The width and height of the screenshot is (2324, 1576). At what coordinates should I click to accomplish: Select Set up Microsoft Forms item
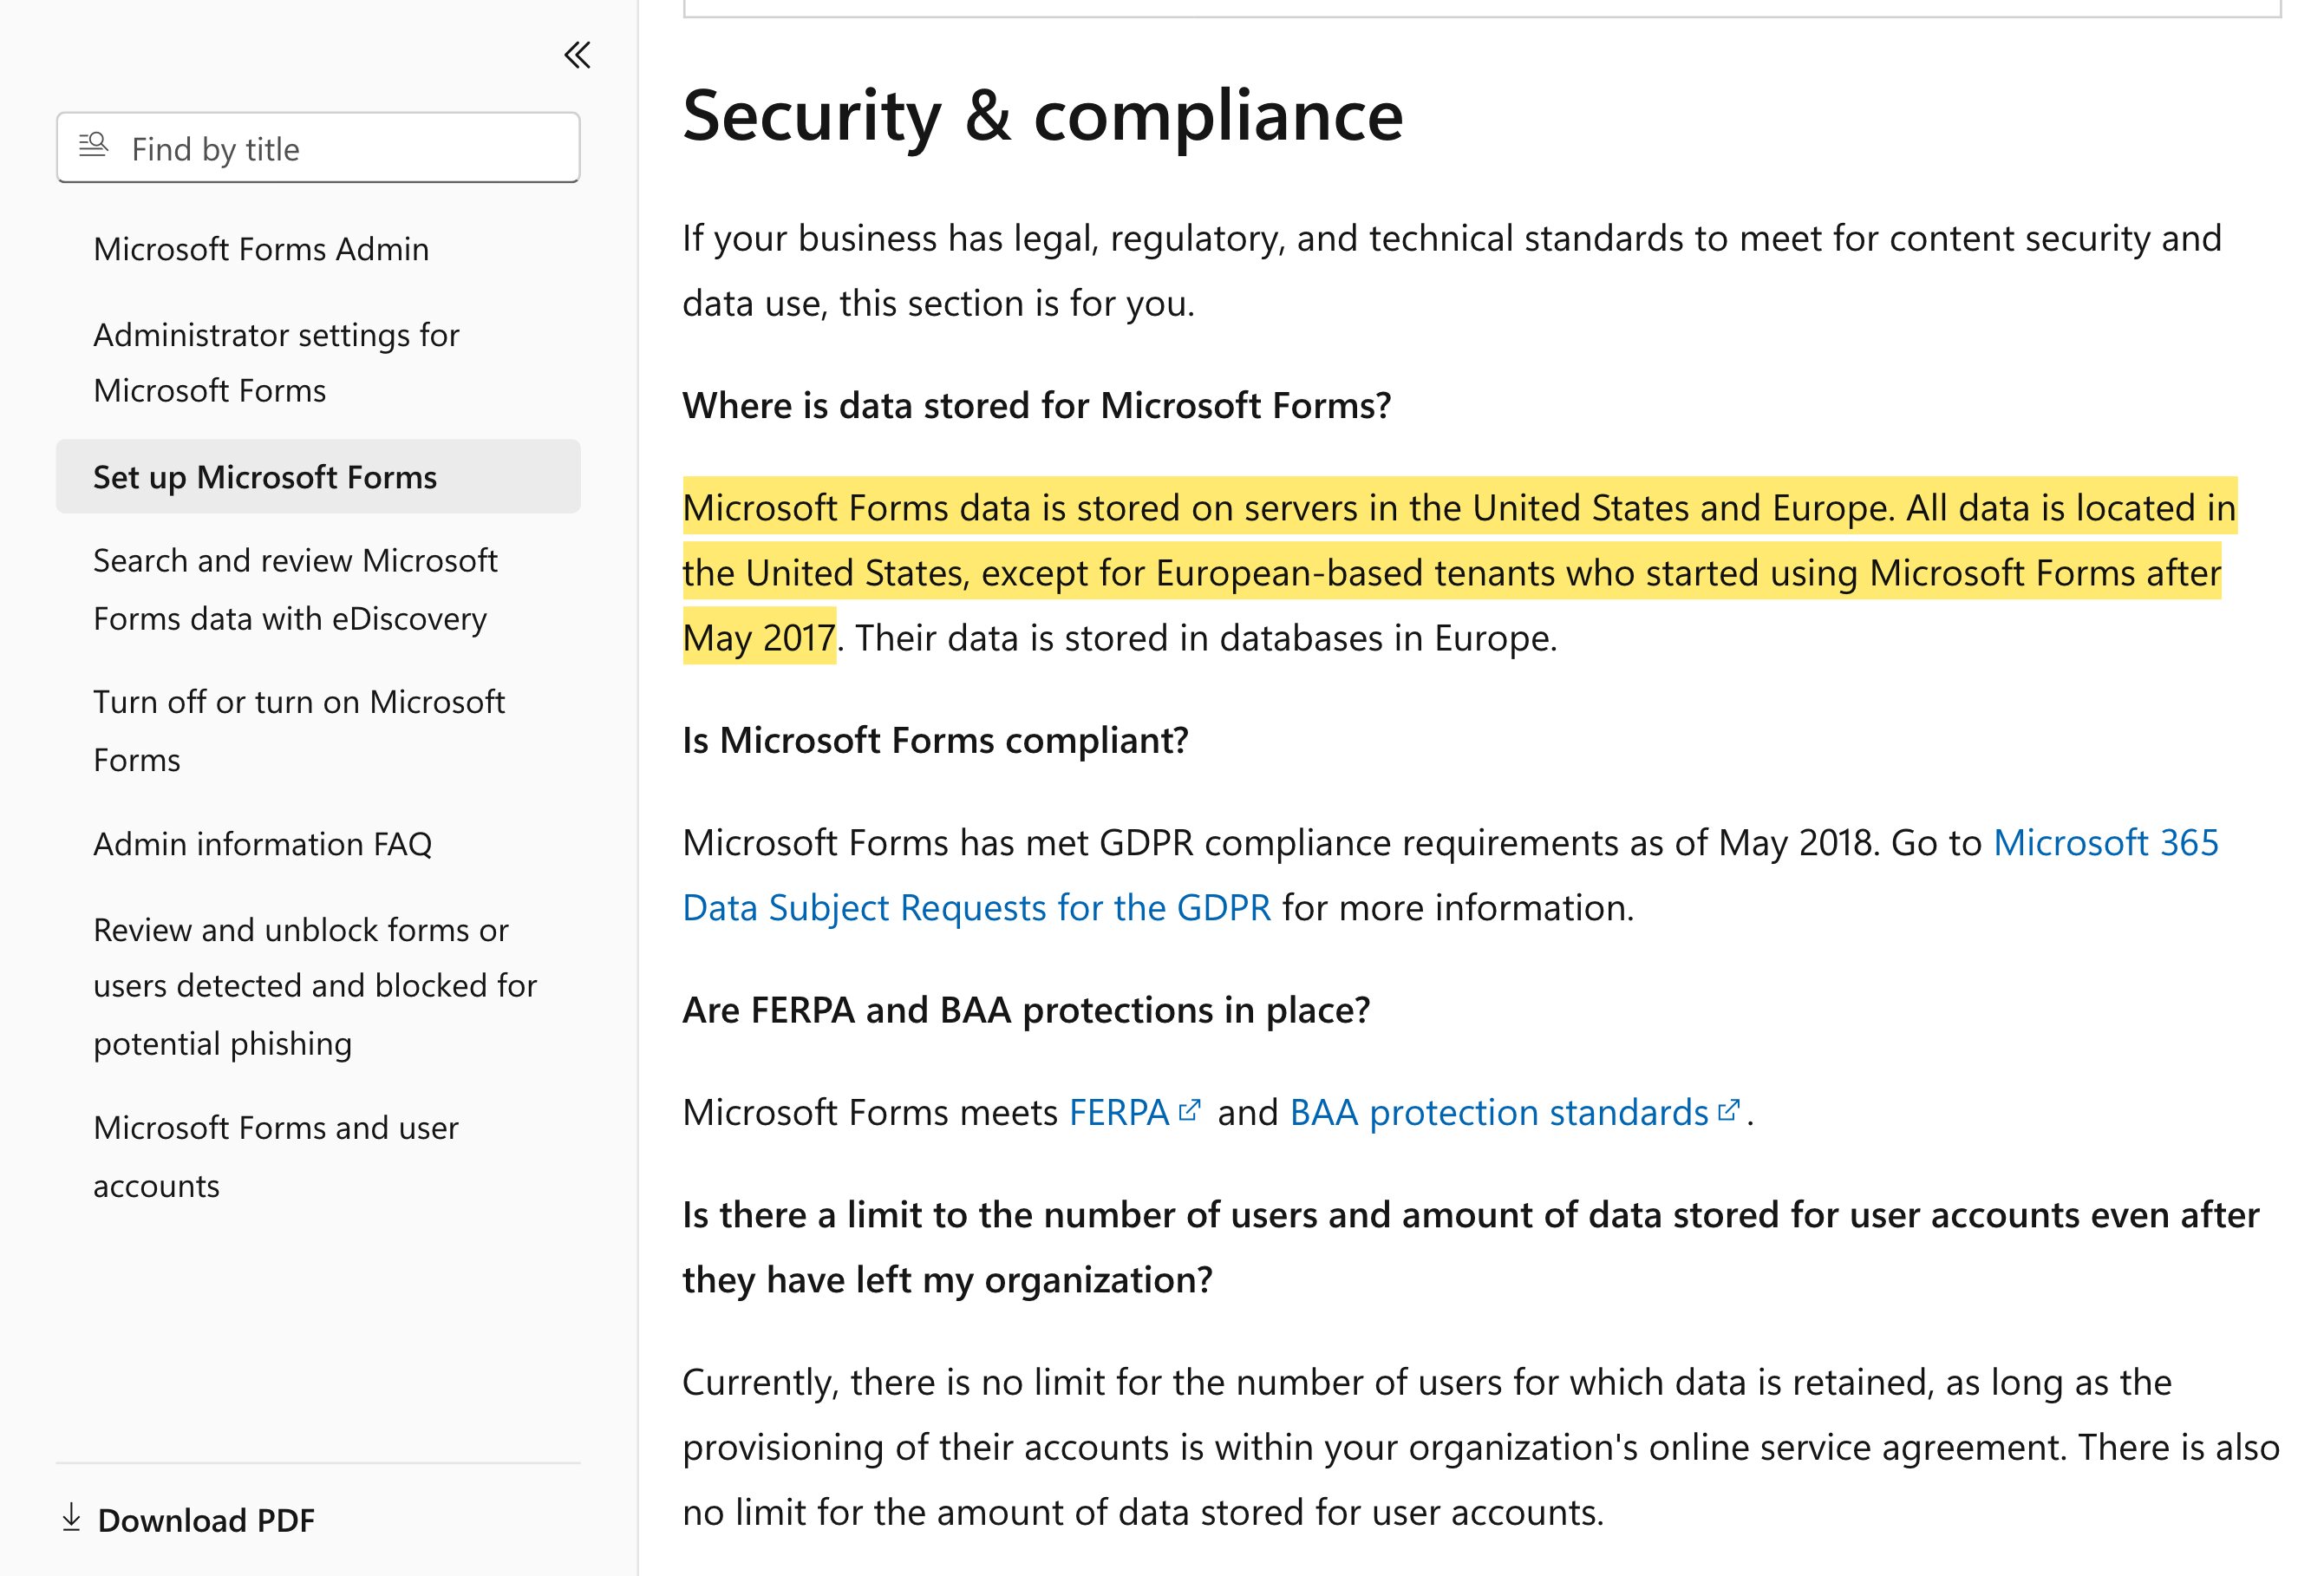[x=318, y=477]
